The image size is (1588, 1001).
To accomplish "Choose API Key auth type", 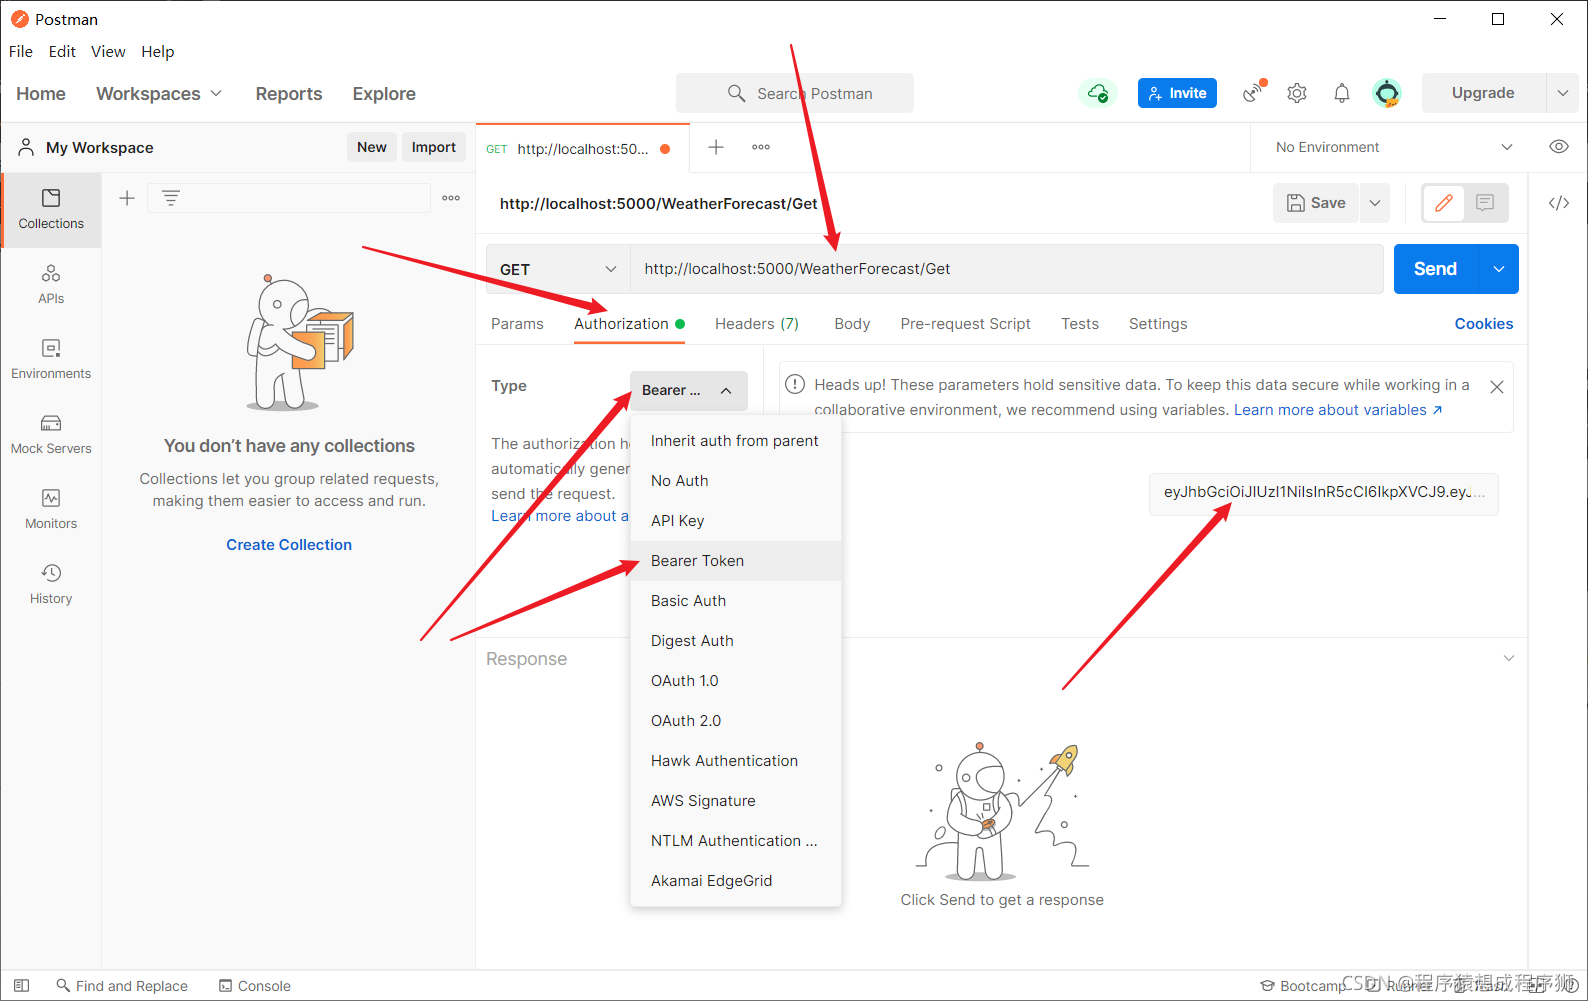I will (736, 521).
